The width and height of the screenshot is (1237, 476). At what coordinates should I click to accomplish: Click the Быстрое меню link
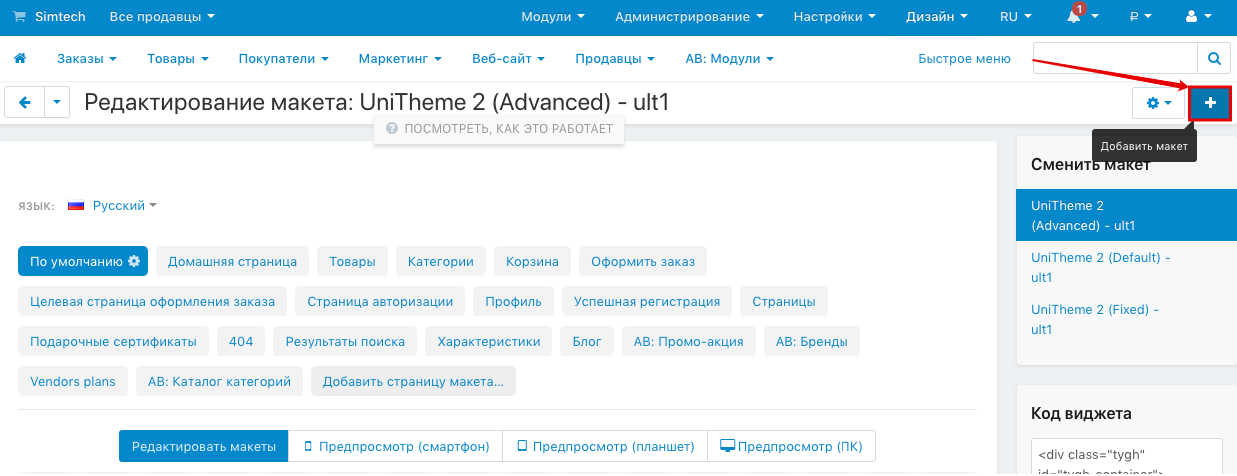[964, 59]
